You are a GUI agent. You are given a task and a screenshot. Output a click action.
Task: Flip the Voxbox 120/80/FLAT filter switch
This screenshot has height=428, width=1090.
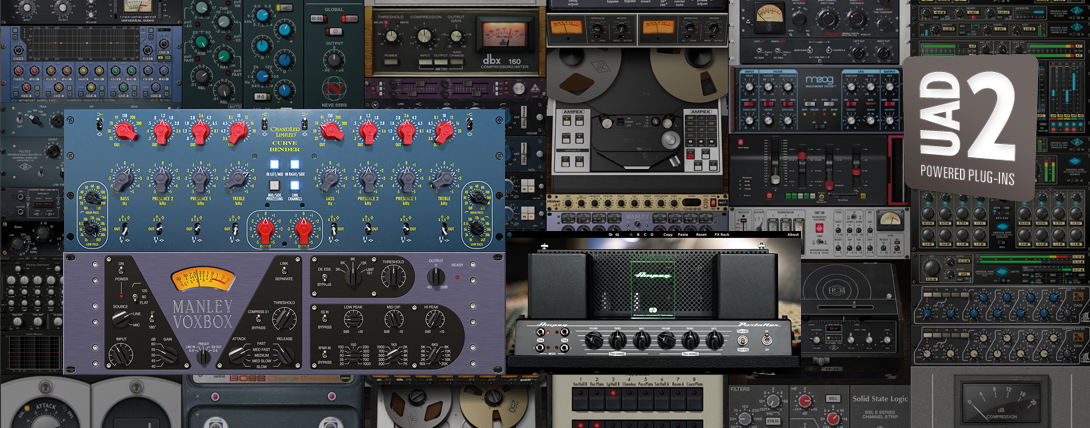point(136,297)
